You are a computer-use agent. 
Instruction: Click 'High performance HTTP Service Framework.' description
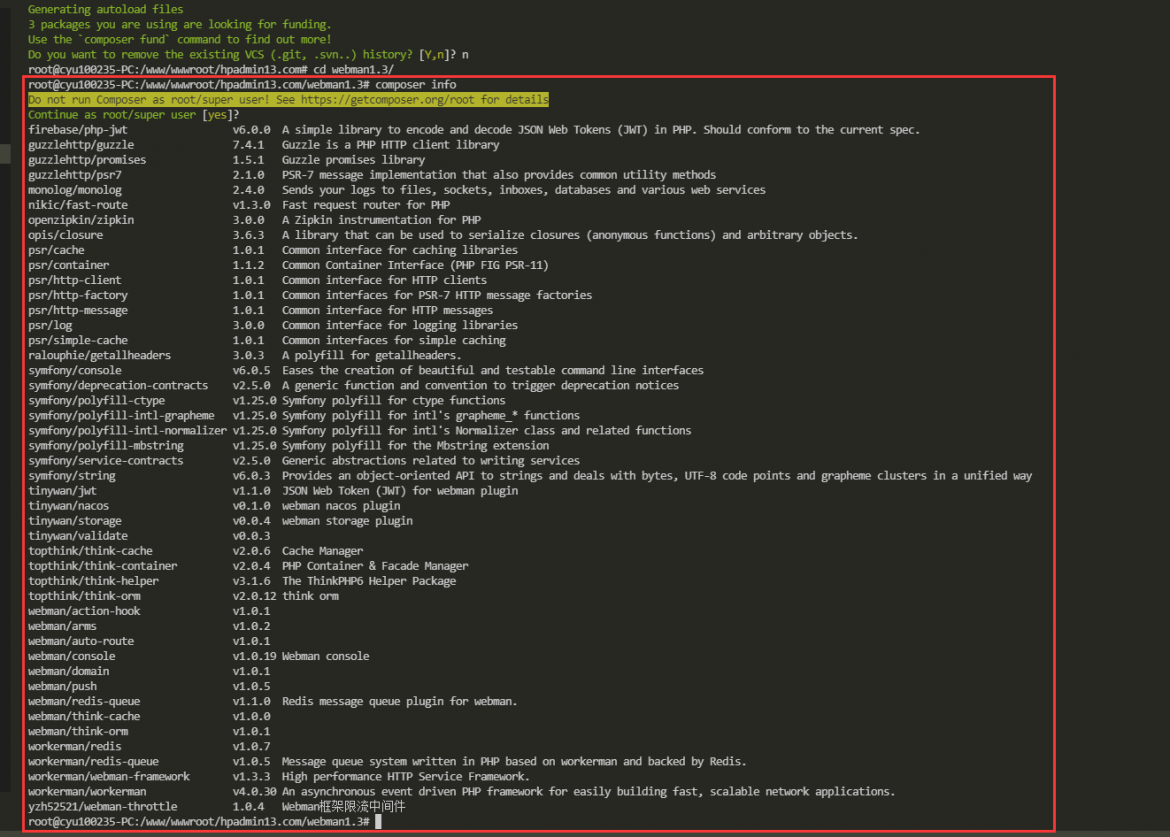(x=406, y=777)
